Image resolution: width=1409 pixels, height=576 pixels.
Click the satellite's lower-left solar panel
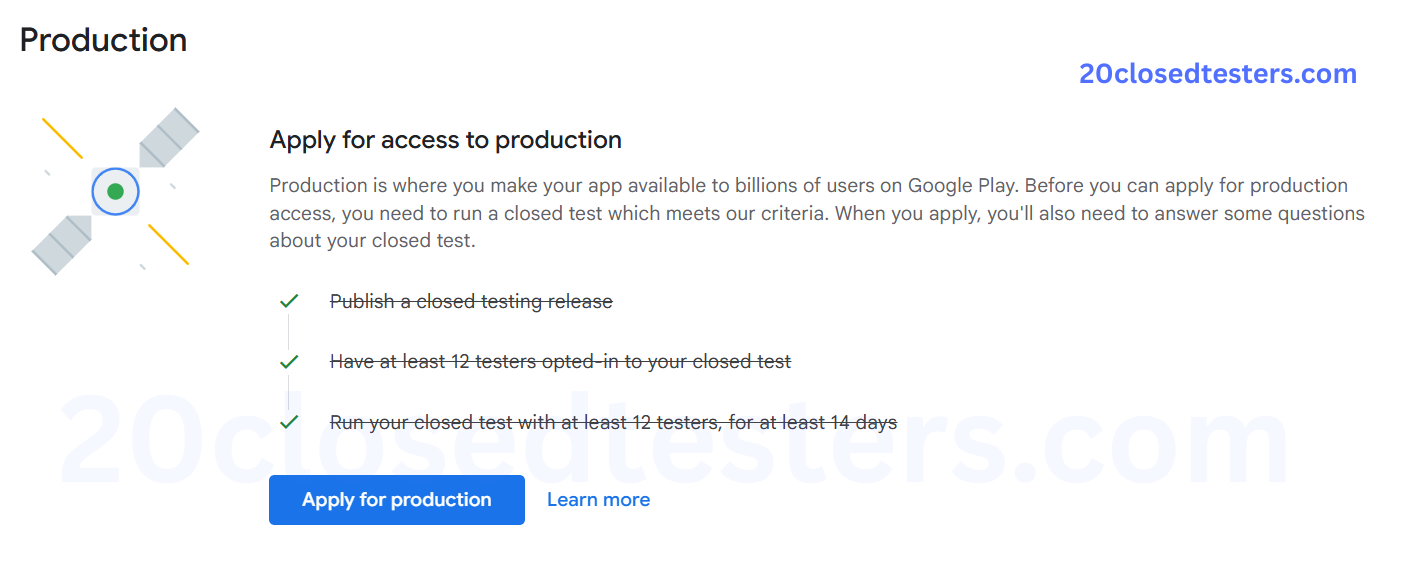[62, 244]
